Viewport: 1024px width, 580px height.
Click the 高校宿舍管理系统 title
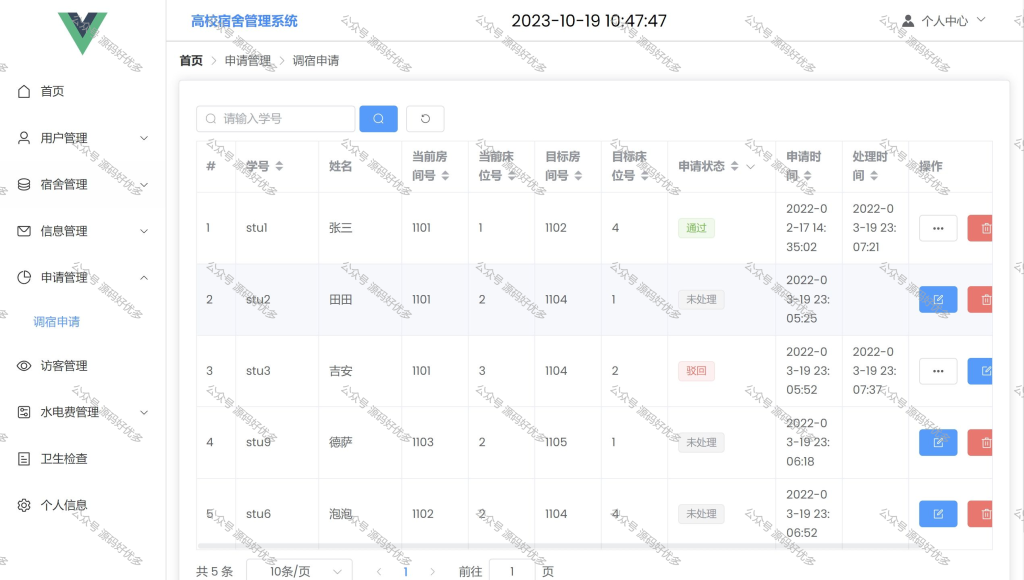[x=244, y=21]
